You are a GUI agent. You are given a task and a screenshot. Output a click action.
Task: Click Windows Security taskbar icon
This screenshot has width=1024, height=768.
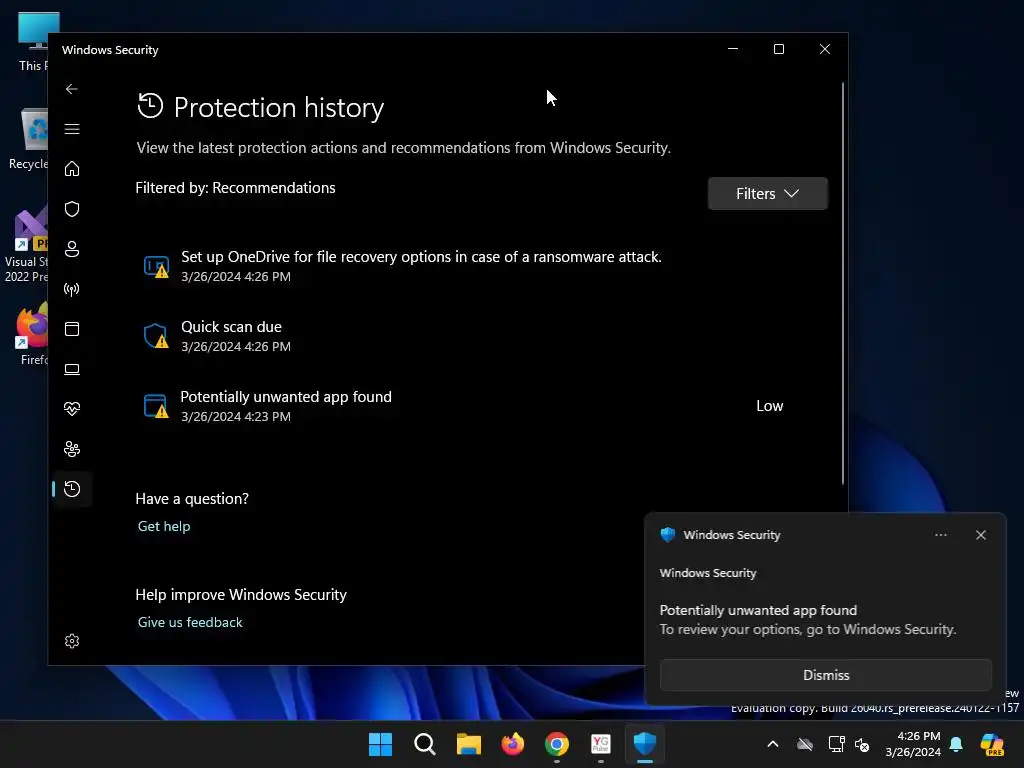coord(645,744)
